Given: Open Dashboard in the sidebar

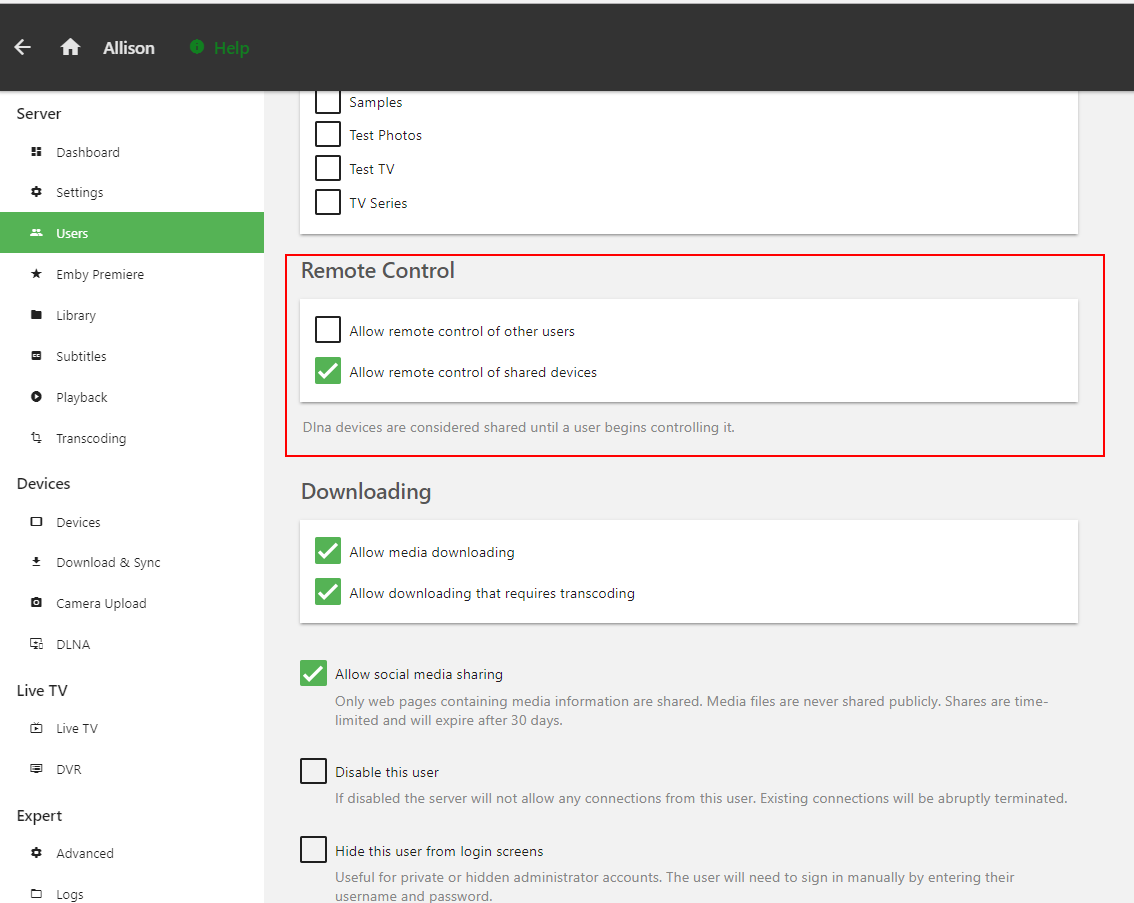Looking at the screenshot, I should coord(132,152).
